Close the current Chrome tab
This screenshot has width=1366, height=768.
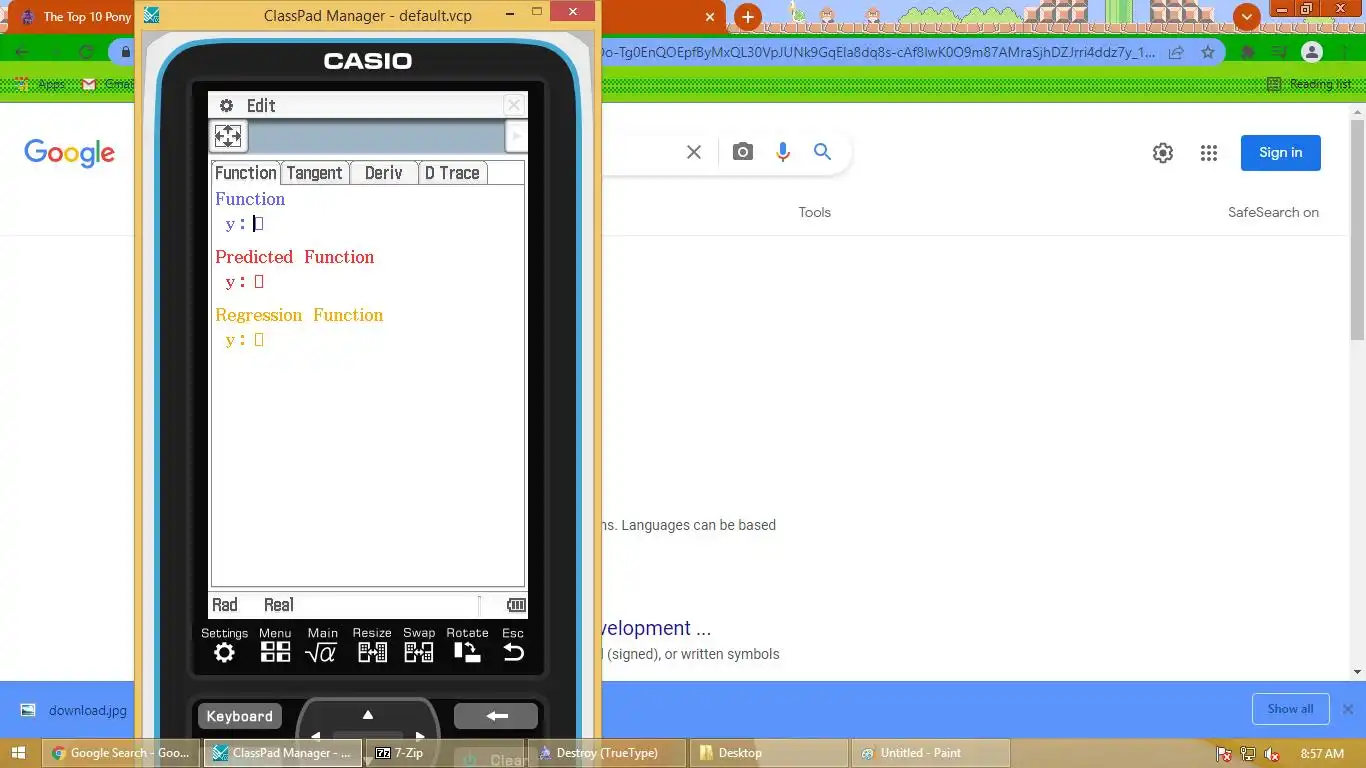coord(710,17)
